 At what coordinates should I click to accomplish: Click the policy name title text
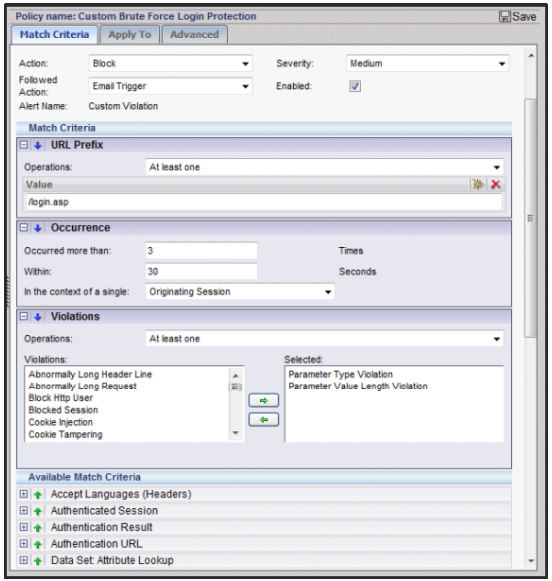tap(136, 16)
